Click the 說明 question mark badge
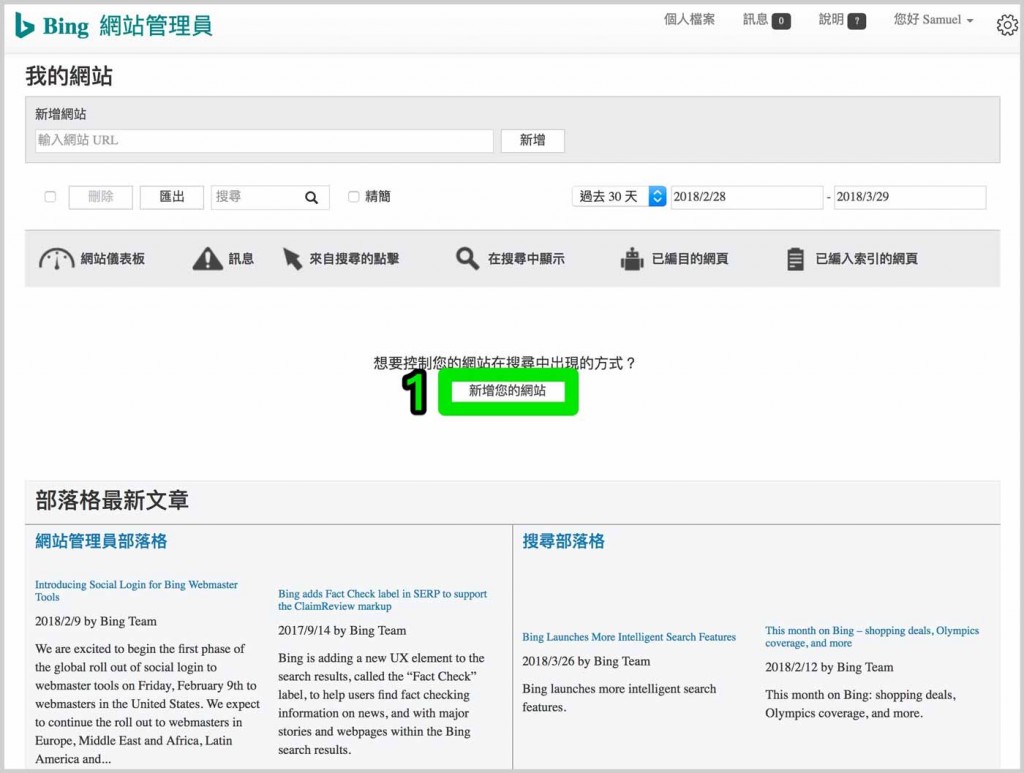This screenshot has width=1024, height=773. point(857,21)
